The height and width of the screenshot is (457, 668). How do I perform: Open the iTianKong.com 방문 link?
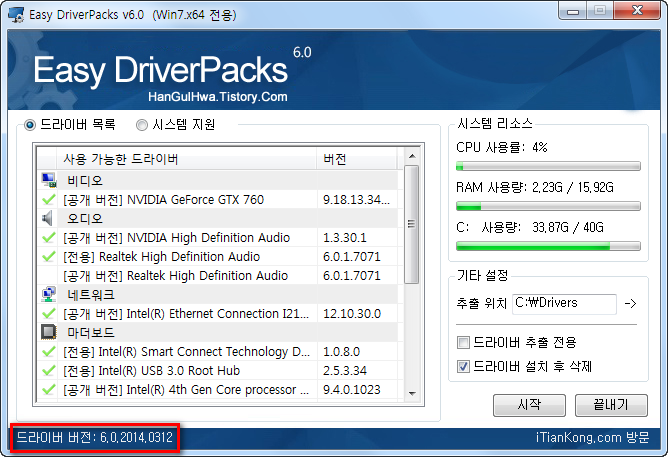593,437
